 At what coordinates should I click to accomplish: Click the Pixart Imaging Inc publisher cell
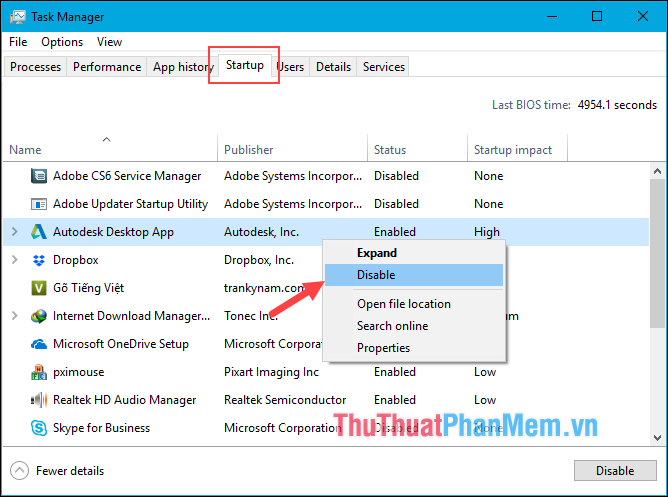coord(271,372)
